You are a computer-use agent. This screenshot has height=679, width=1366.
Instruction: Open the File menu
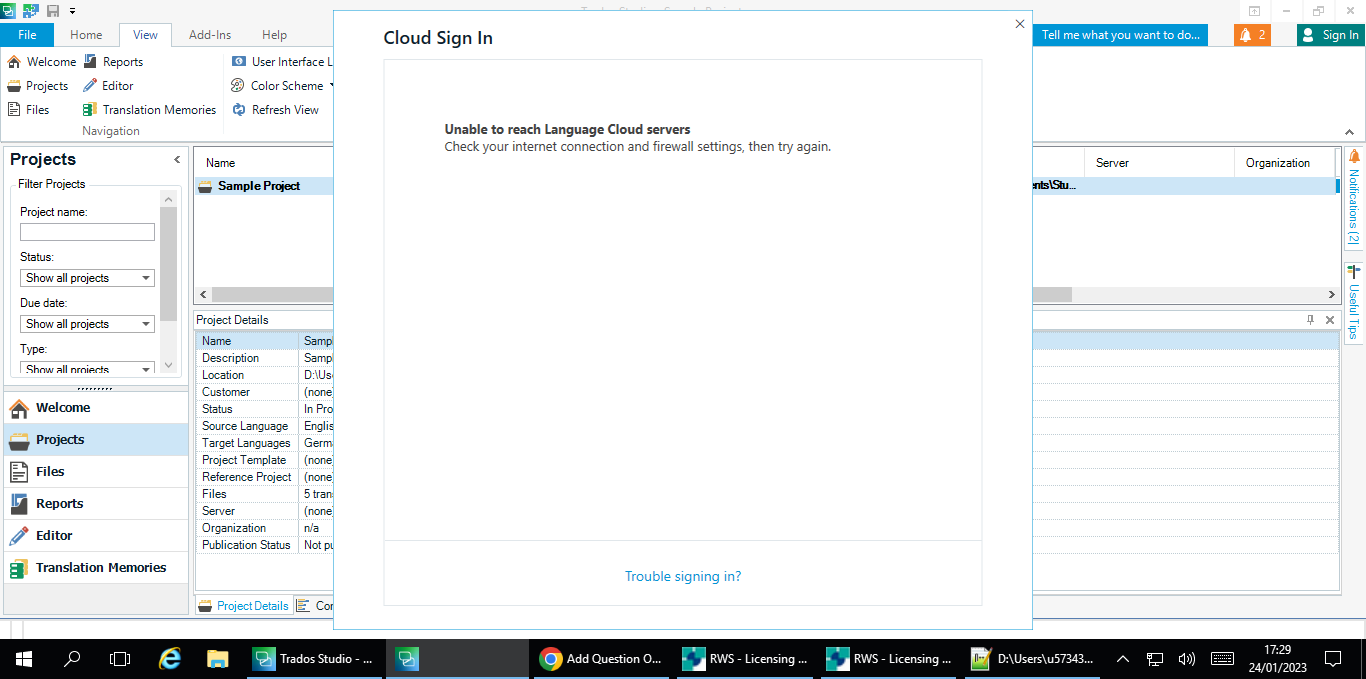coord(27,34)
